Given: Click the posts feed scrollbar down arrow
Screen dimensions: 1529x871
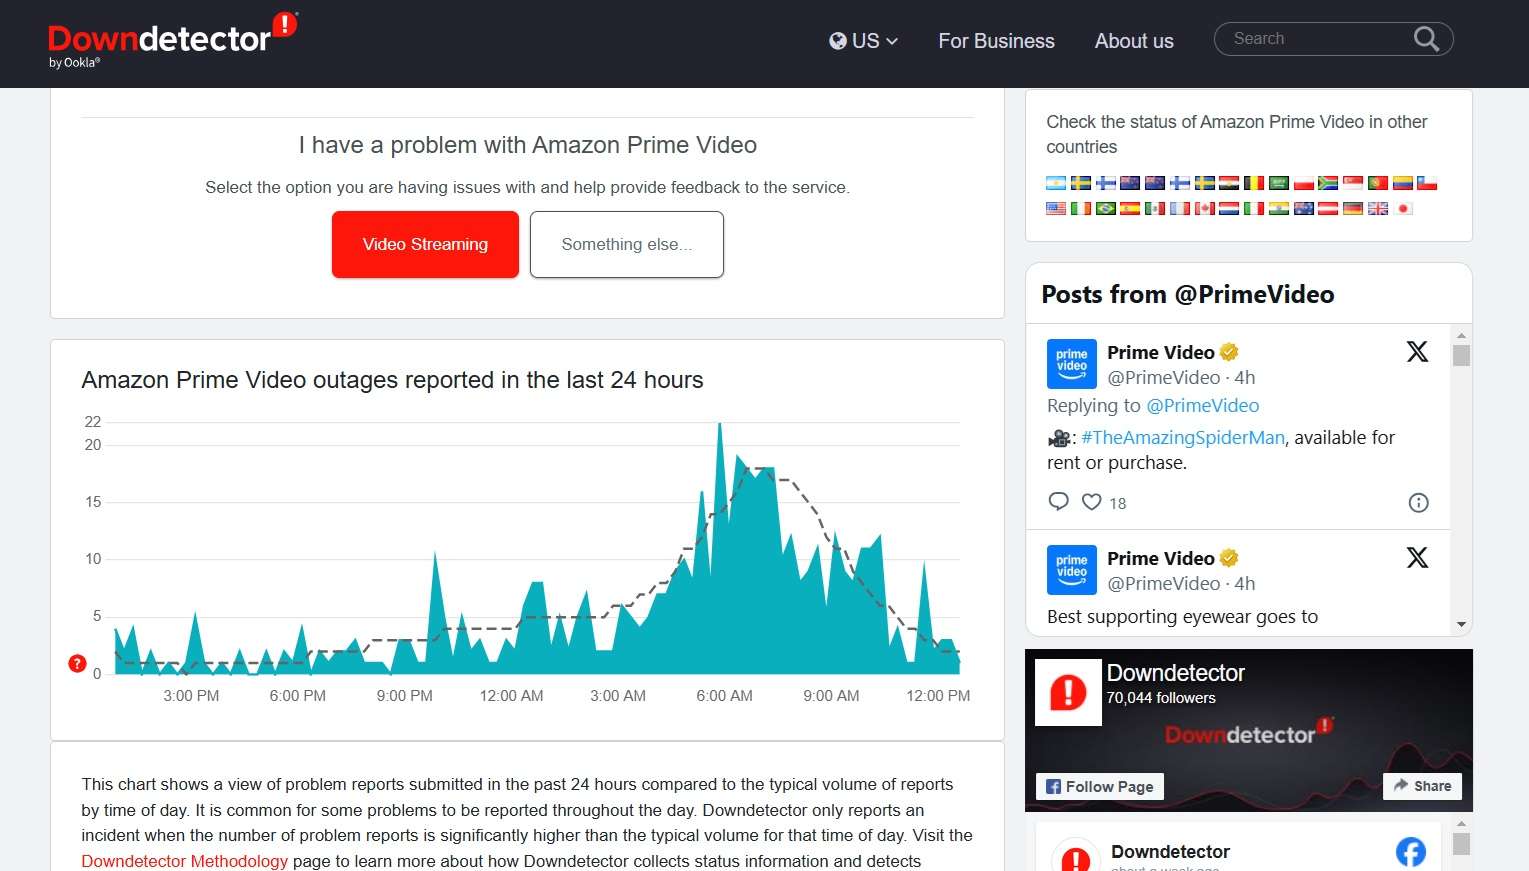Looking at the screenshot, I should tap(1461, 625).
